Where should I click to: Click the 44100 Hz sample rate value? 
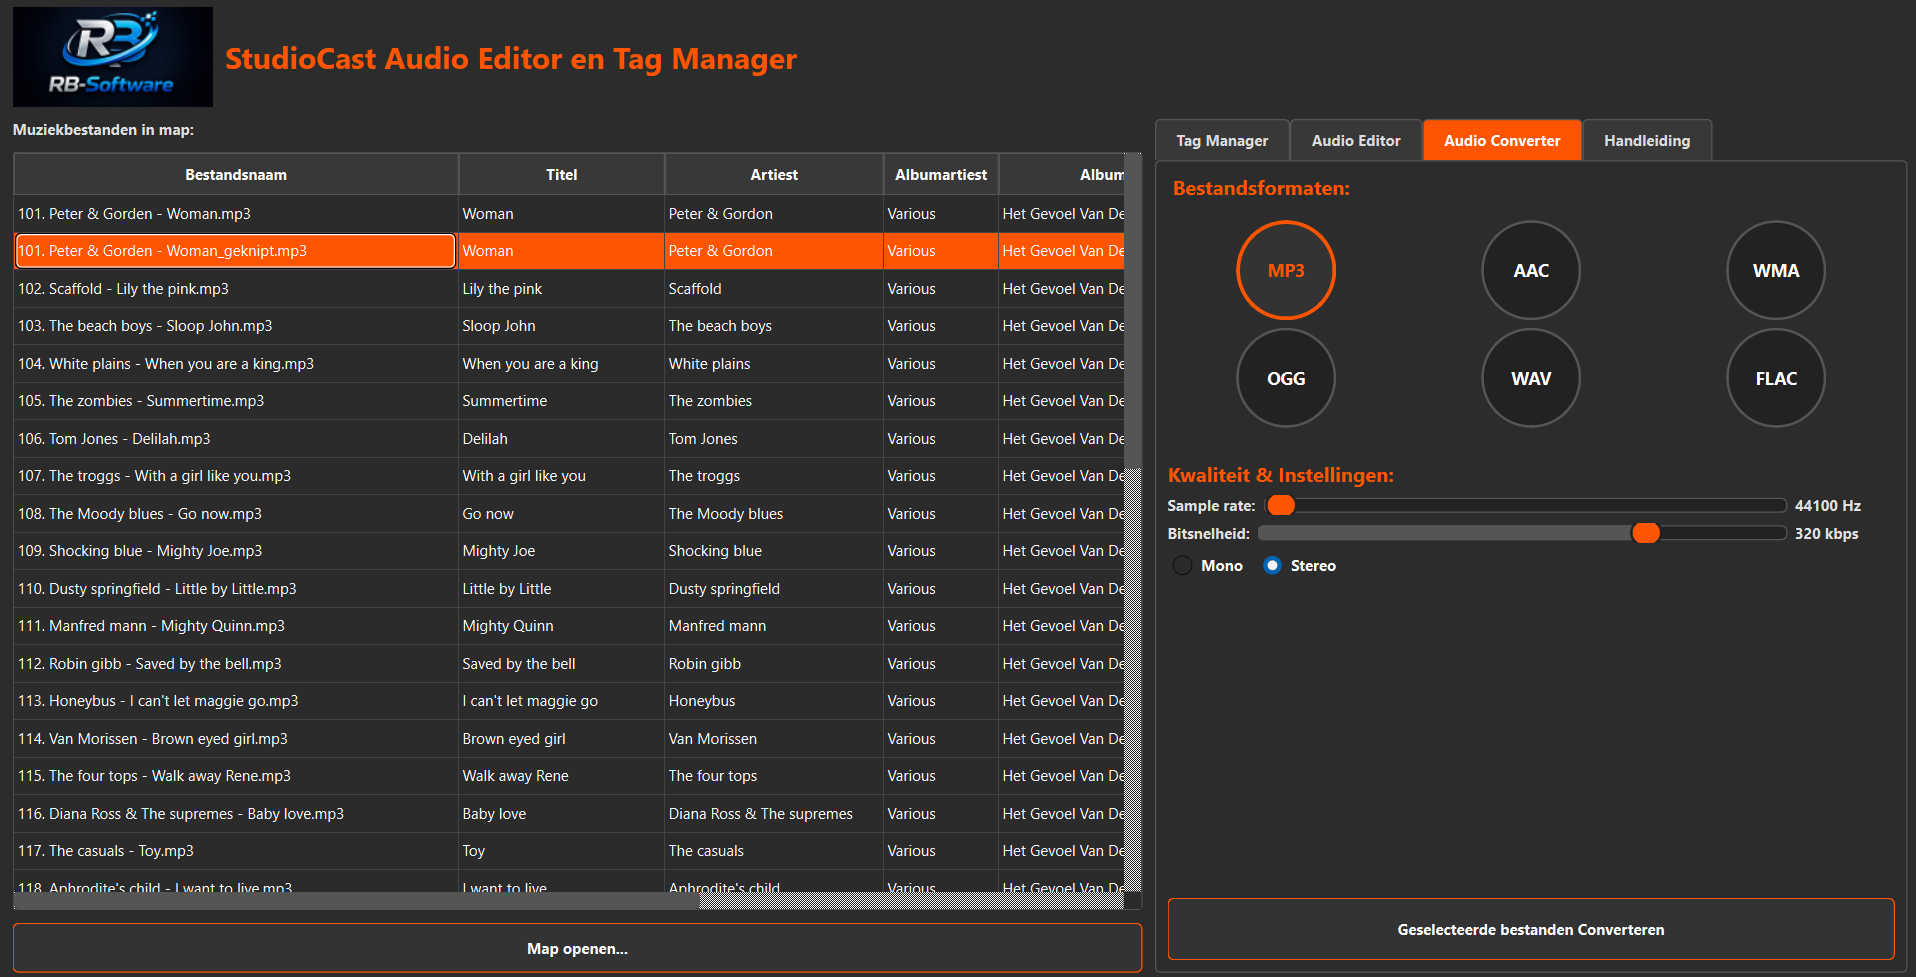(x=1827, y=505)
